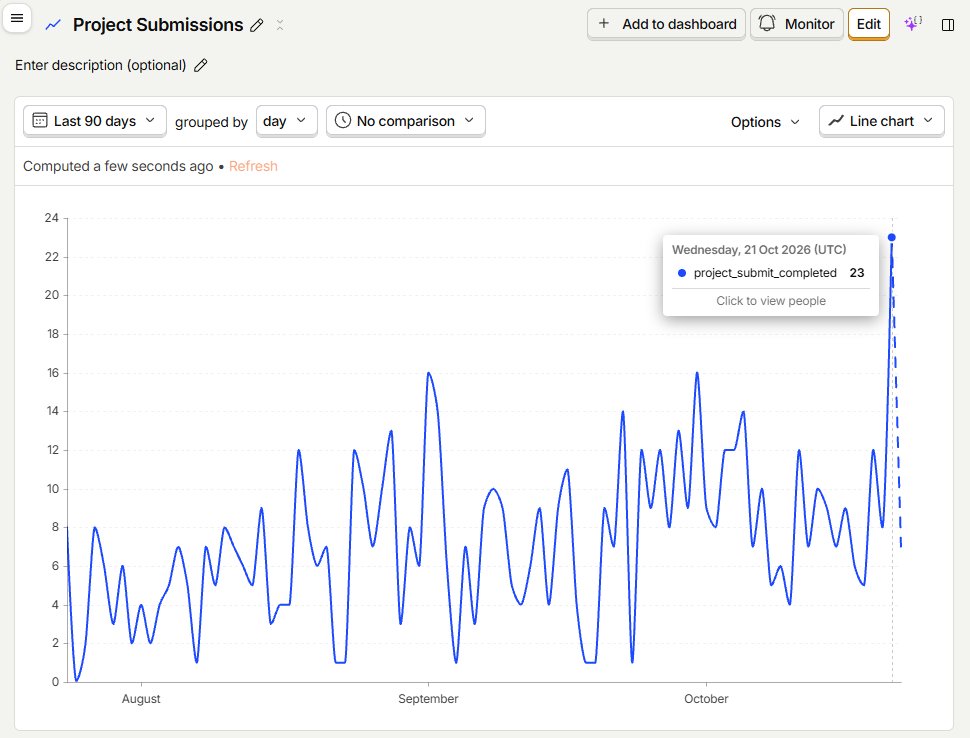Click the 'August' axis label
Viewport: 970px width, 738px height.
pyautogui.click(x=141, y=699)
